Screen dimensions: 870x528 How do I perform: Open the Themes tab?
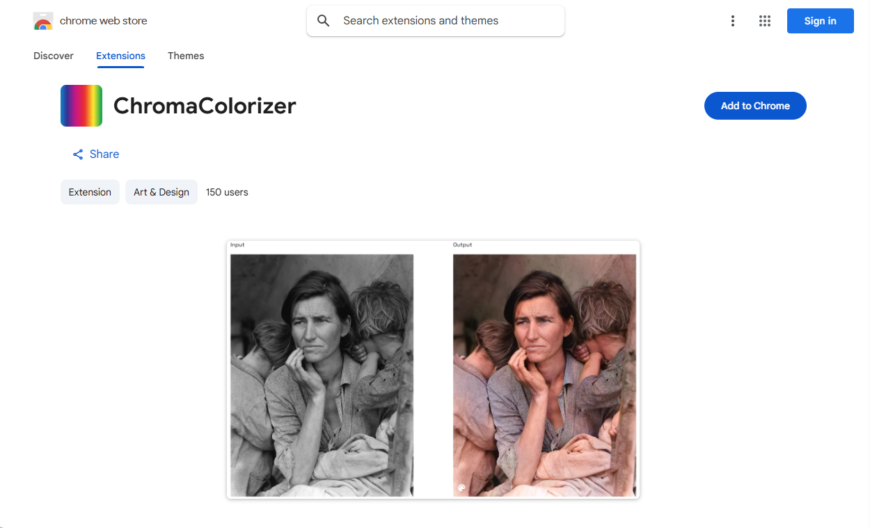pyautogui.click(x=186, y=55)
